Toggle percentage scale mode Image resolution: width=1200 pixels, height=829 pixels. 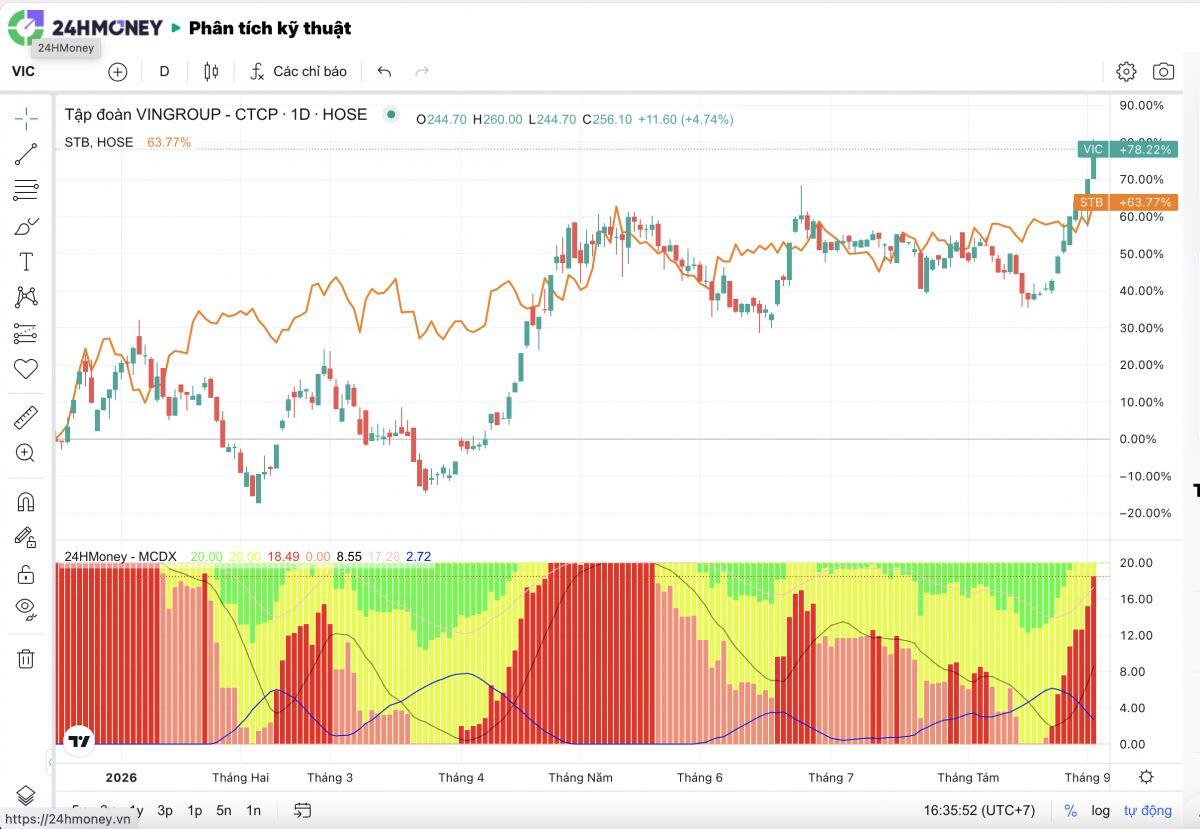[1070, 810]
